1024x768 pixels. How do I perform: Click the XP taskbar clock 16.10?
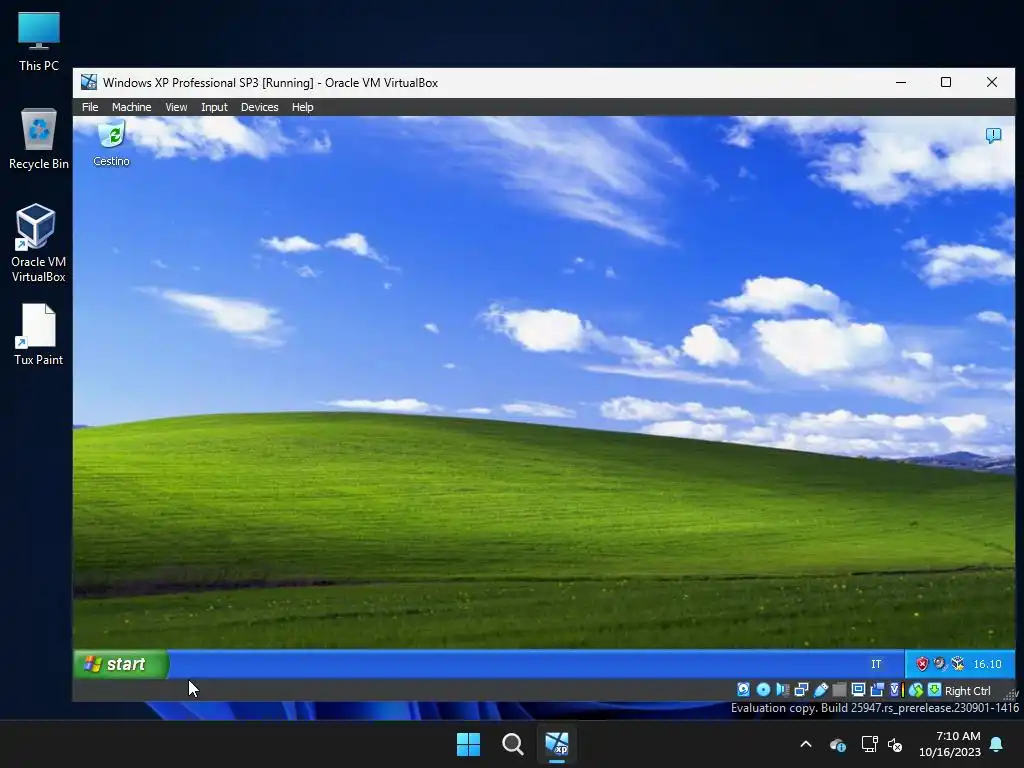987,664
